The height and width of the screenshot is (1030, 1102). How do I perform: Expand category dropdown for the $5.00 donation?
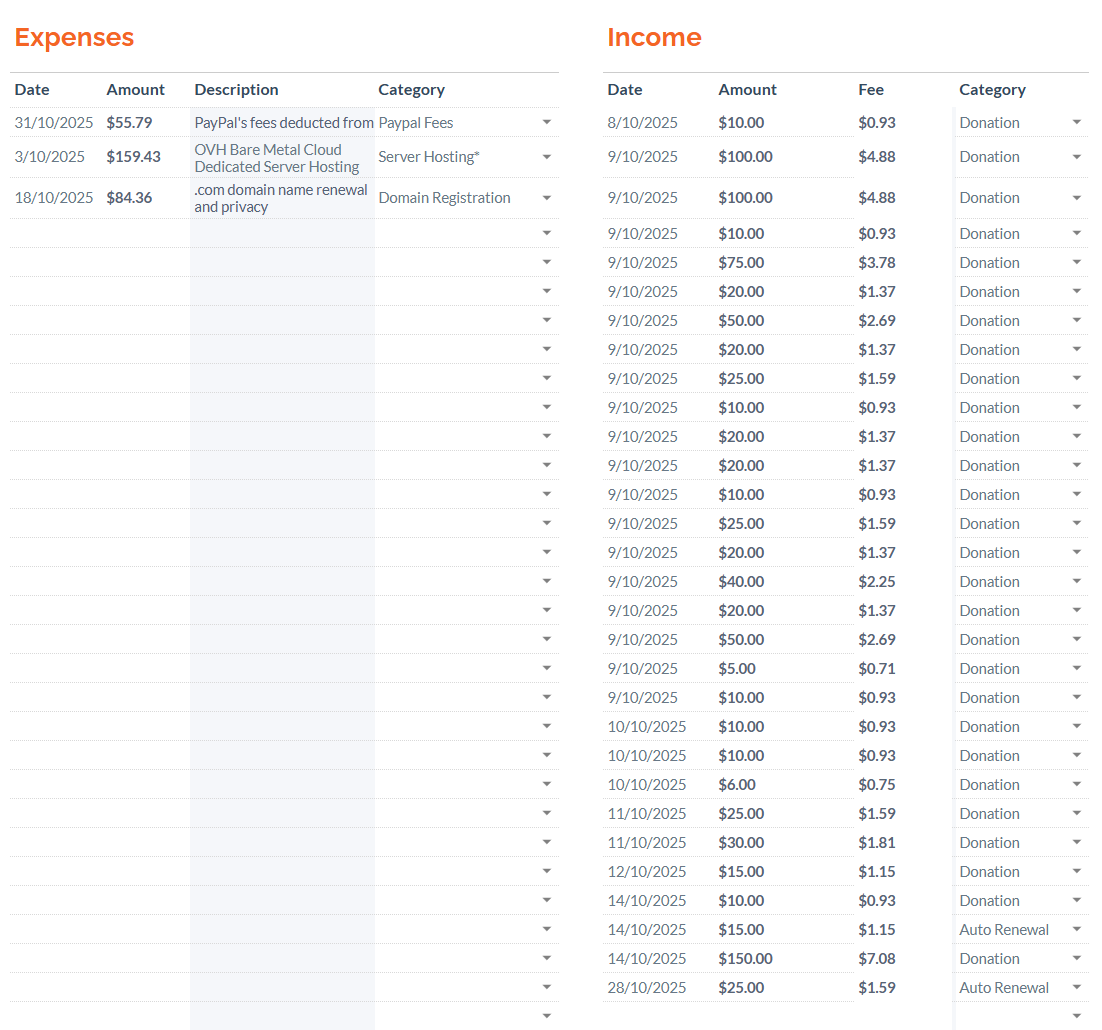1076,669
